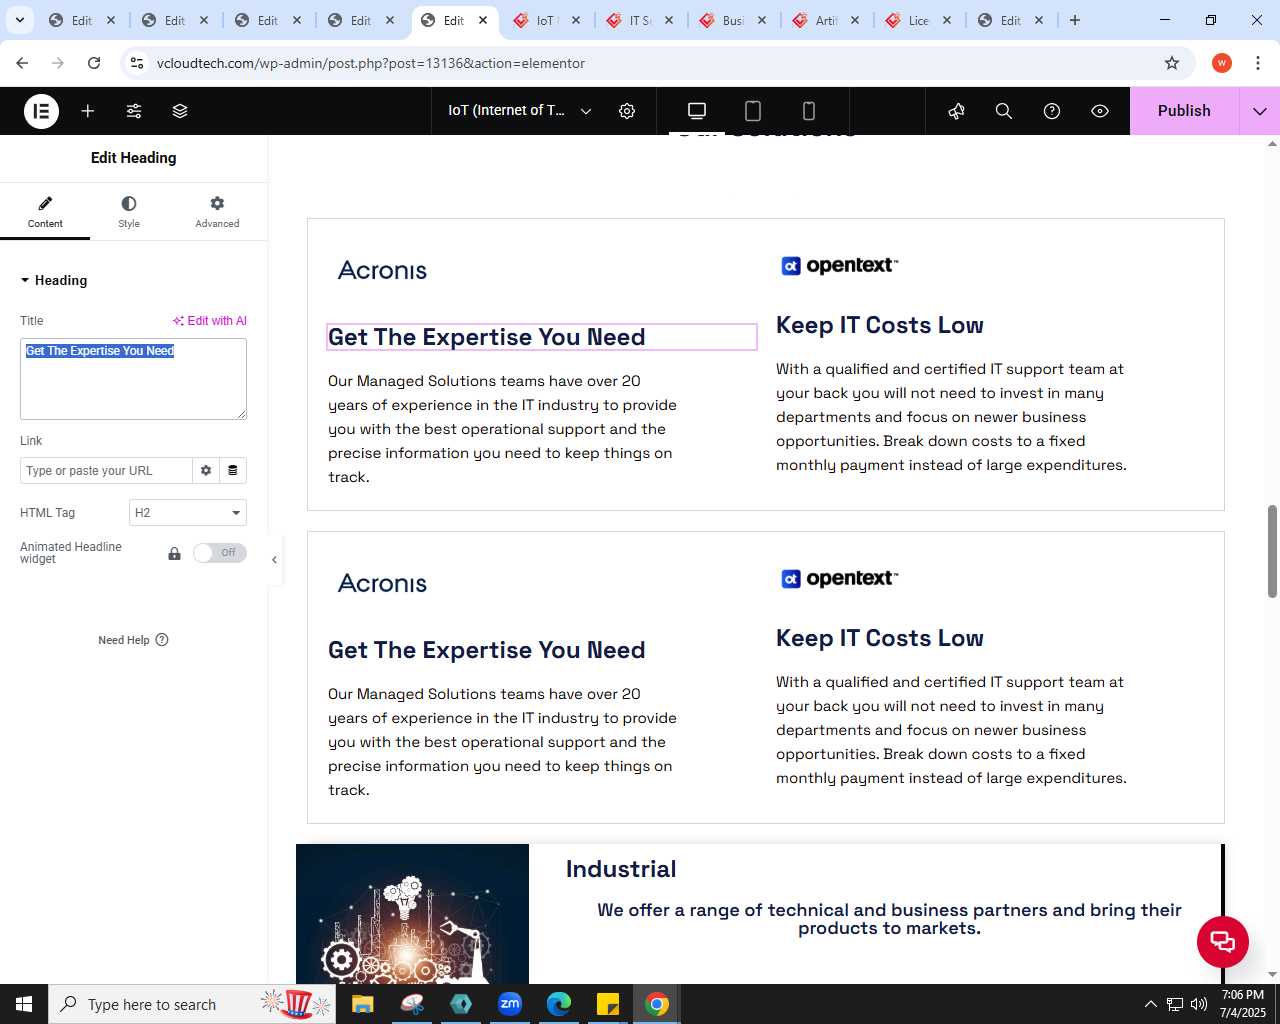Select the second Get The Expertise You Need heading
Image resolution: width=1280 pixels, height=1024 pixels.
point(487,650)
